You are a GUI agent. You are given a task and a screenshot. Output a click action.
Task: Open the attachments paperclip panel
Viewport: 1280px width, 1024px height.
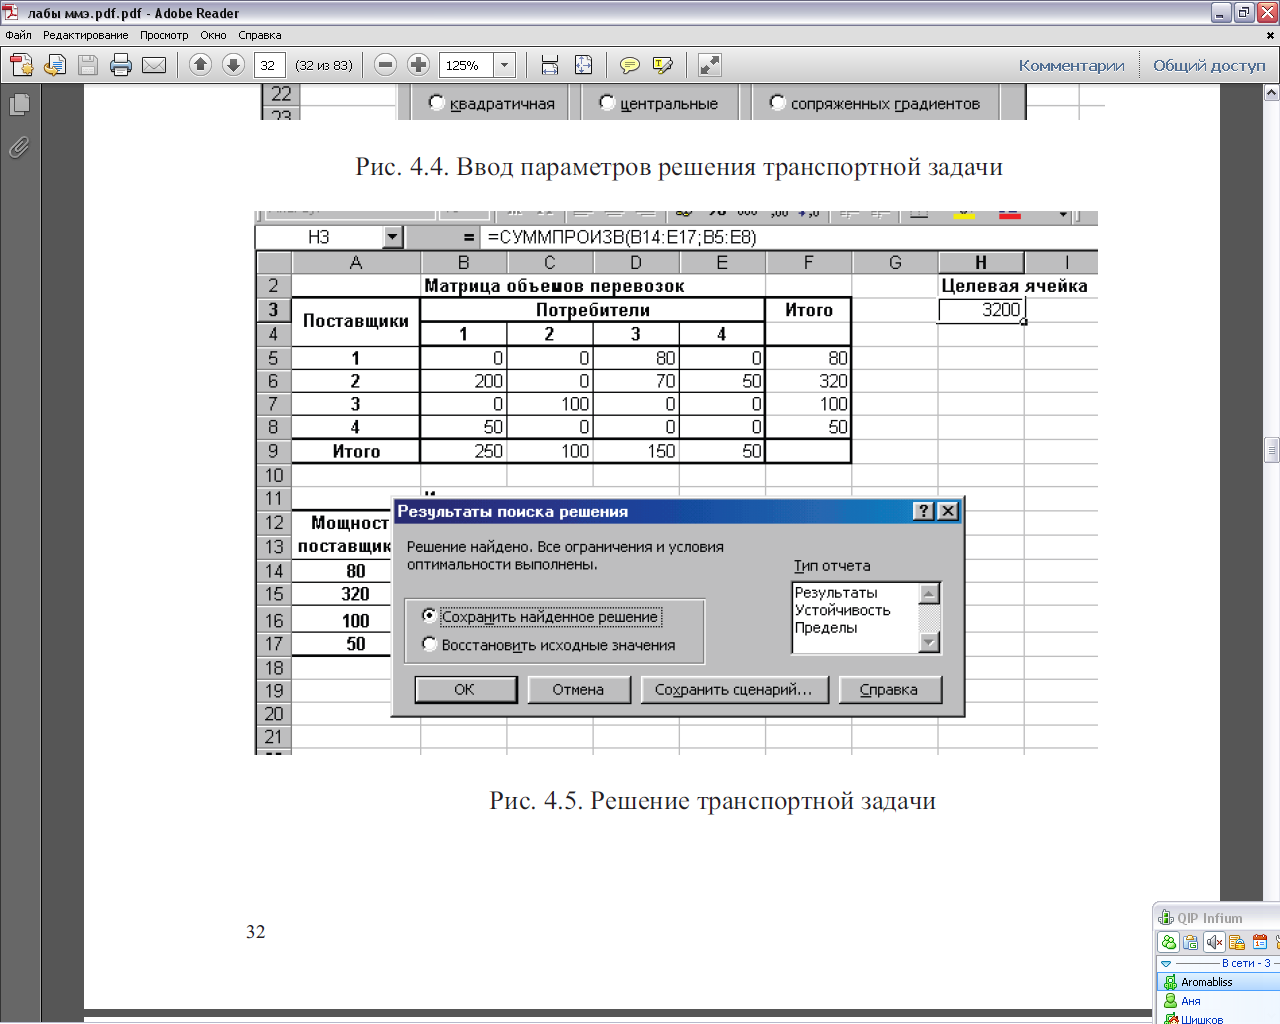[x=19, y=148]
